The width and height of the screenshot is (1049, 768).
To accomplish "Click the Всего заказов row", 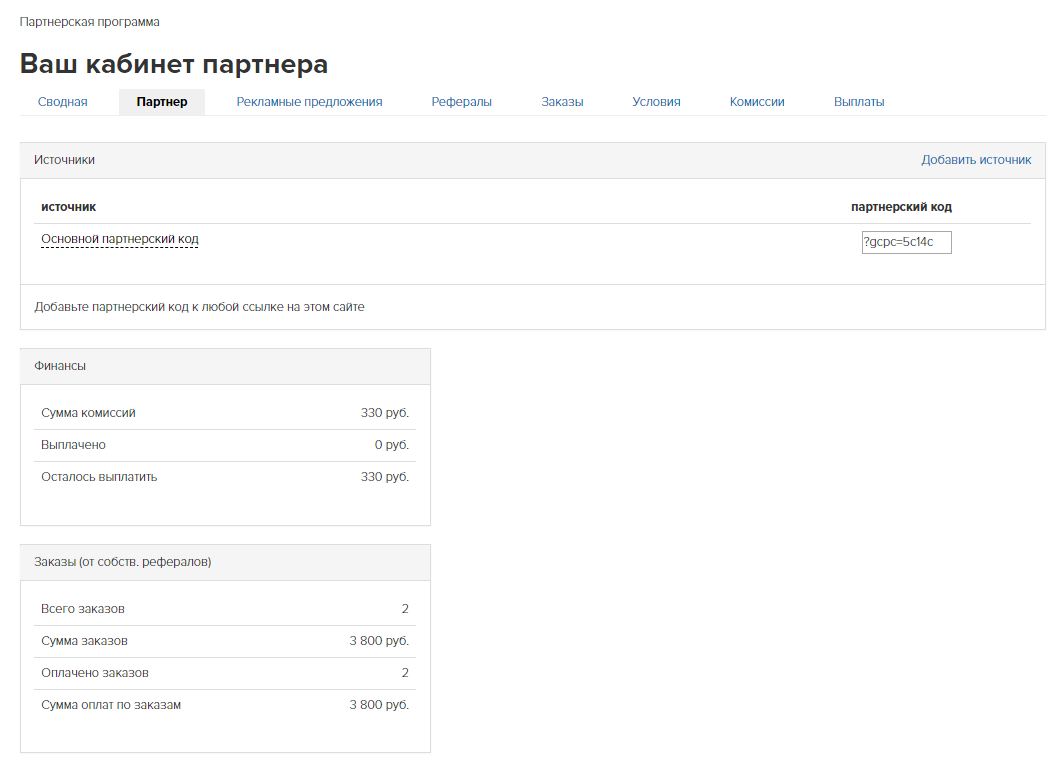I will coord(225,609).
